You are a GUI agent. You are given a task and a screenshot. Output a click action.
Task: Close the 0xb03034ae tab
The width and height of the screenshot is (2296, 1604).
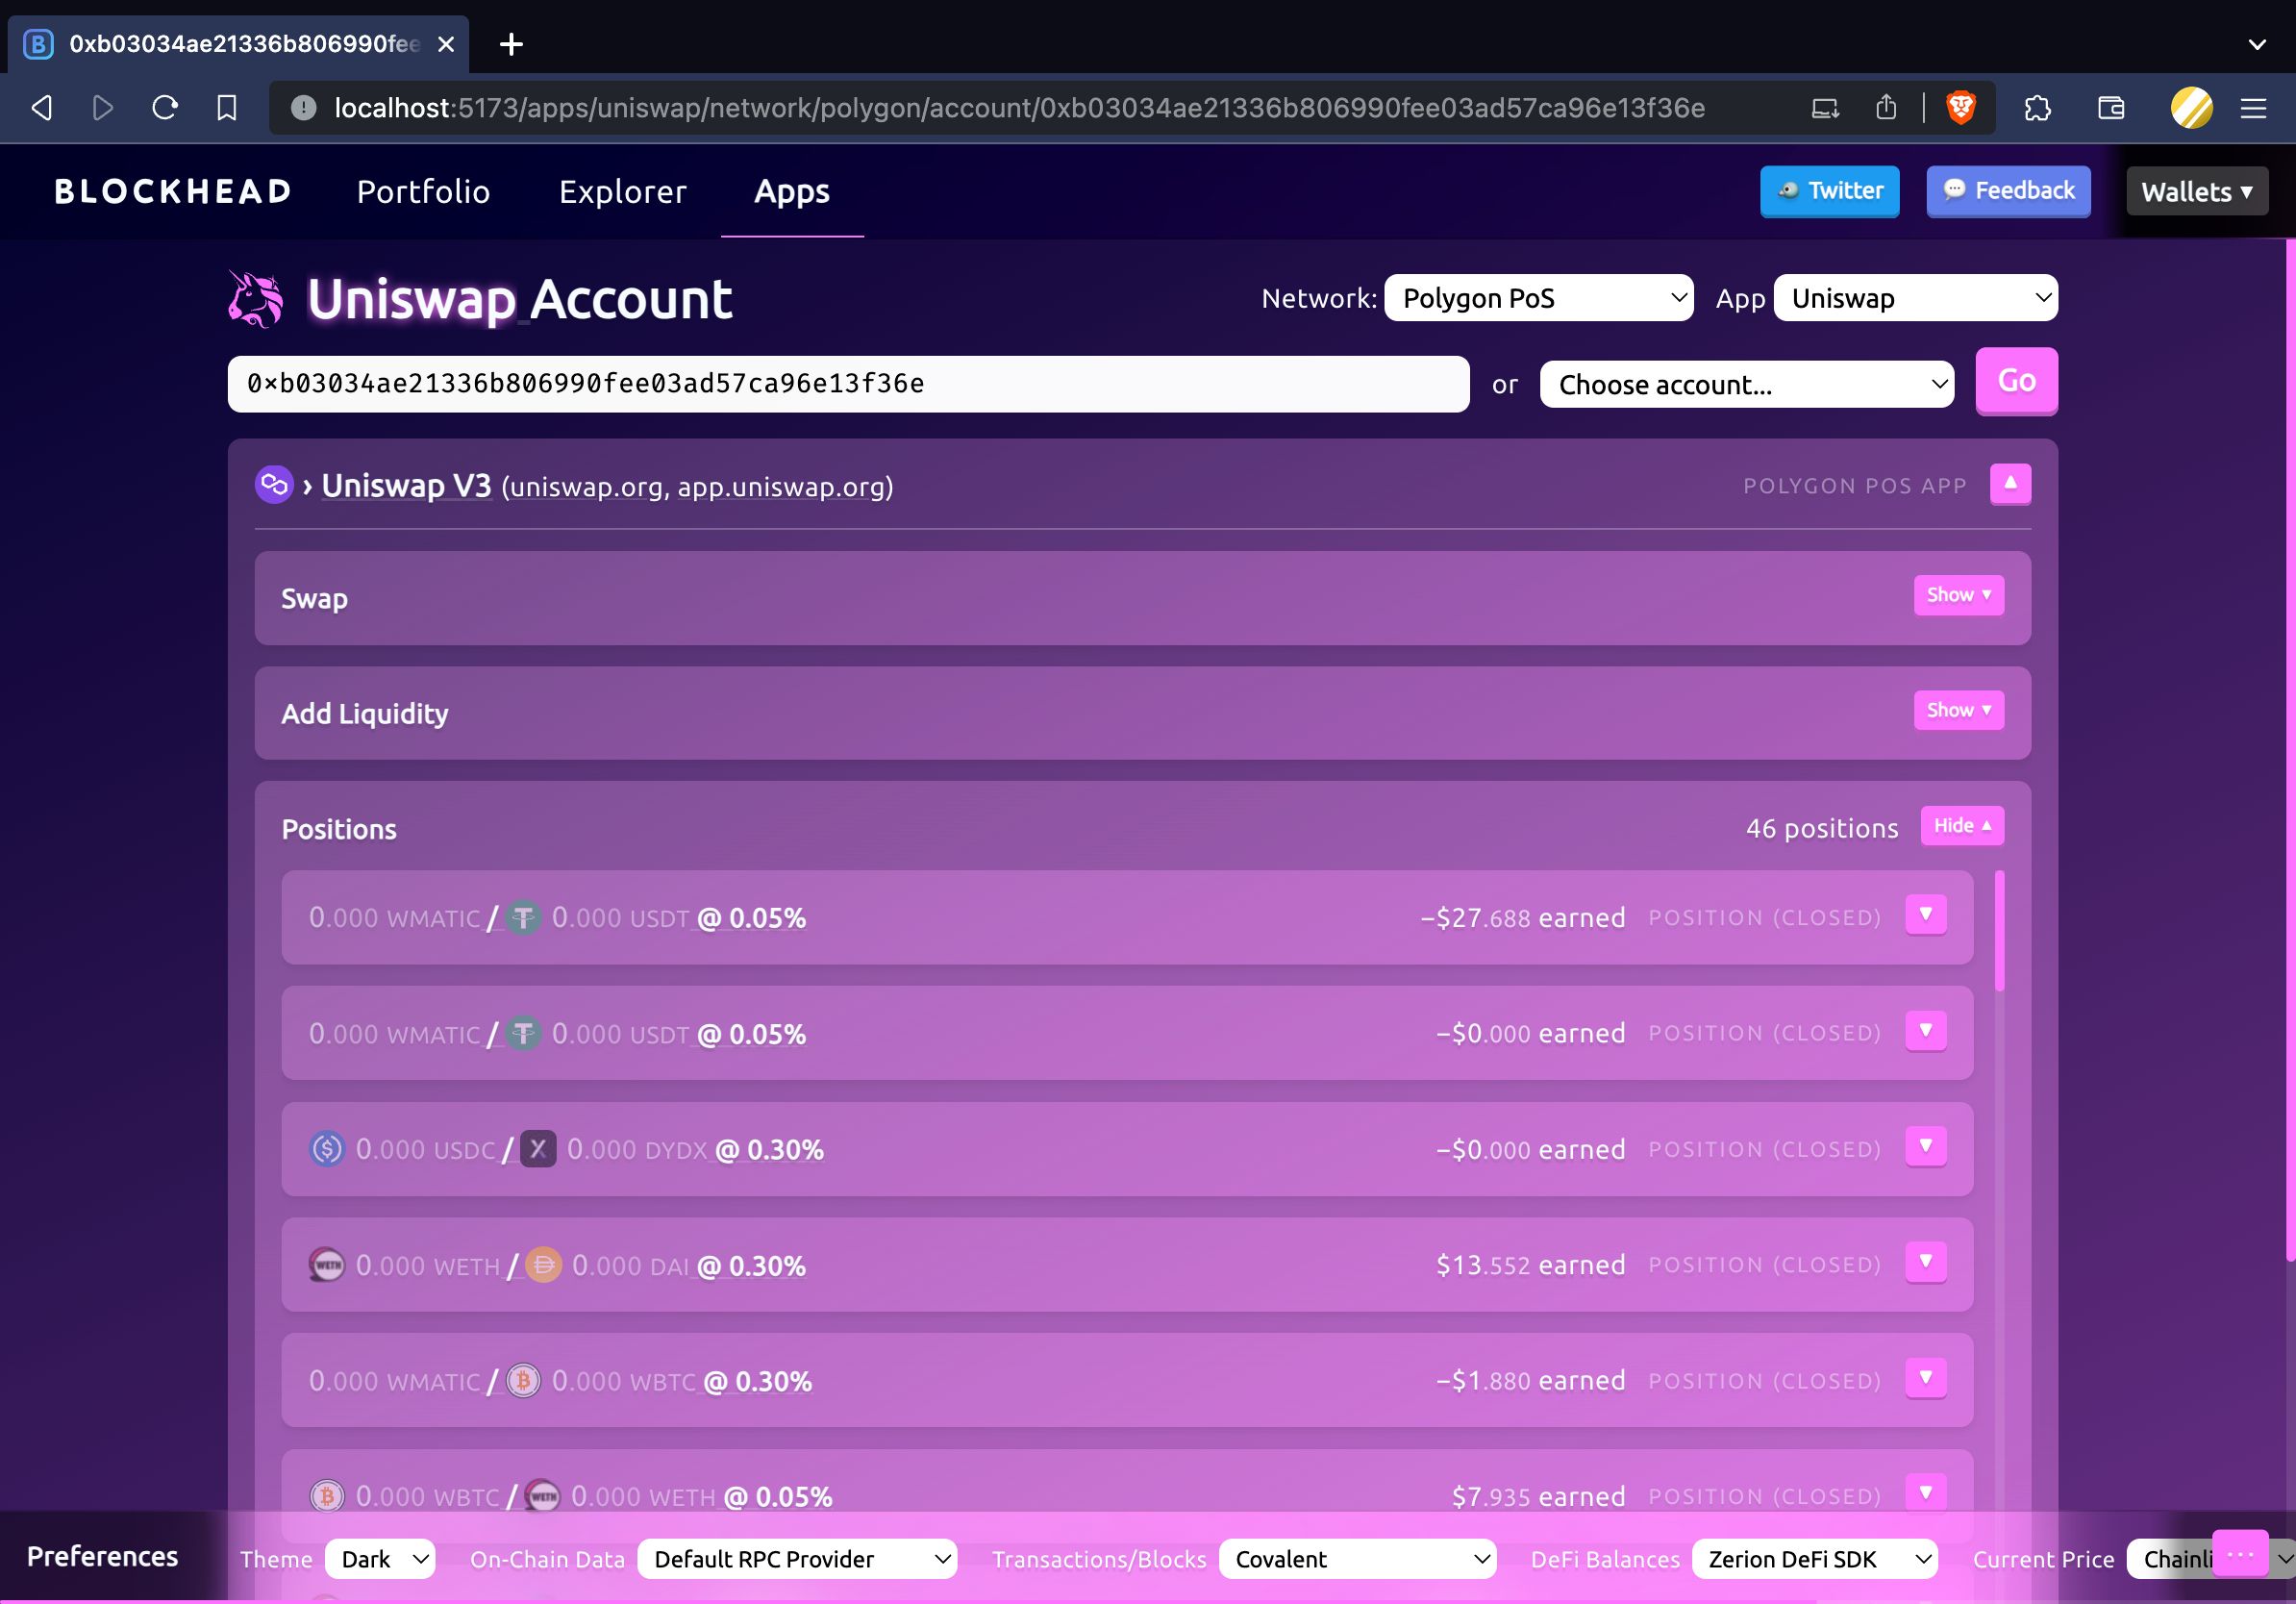pyautogui.click(x=446, y=44)
